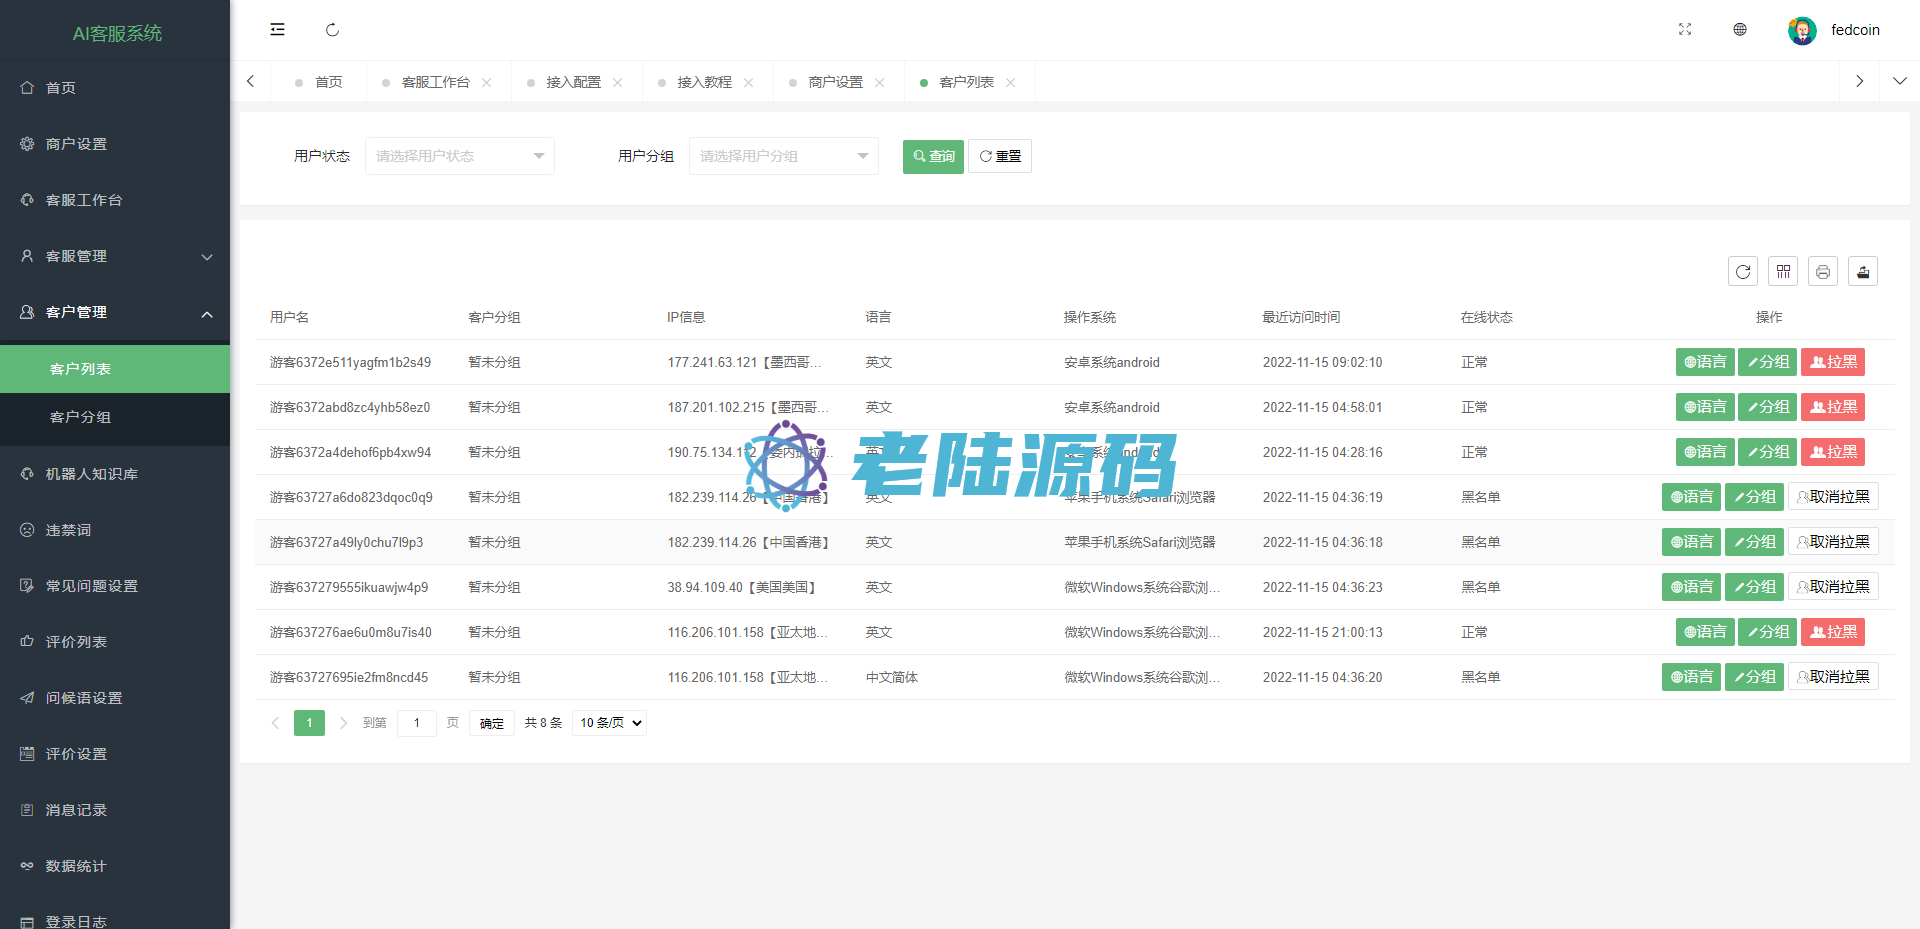Export the customer table data
This screenshot has width=1920, height=929.
1863,272
